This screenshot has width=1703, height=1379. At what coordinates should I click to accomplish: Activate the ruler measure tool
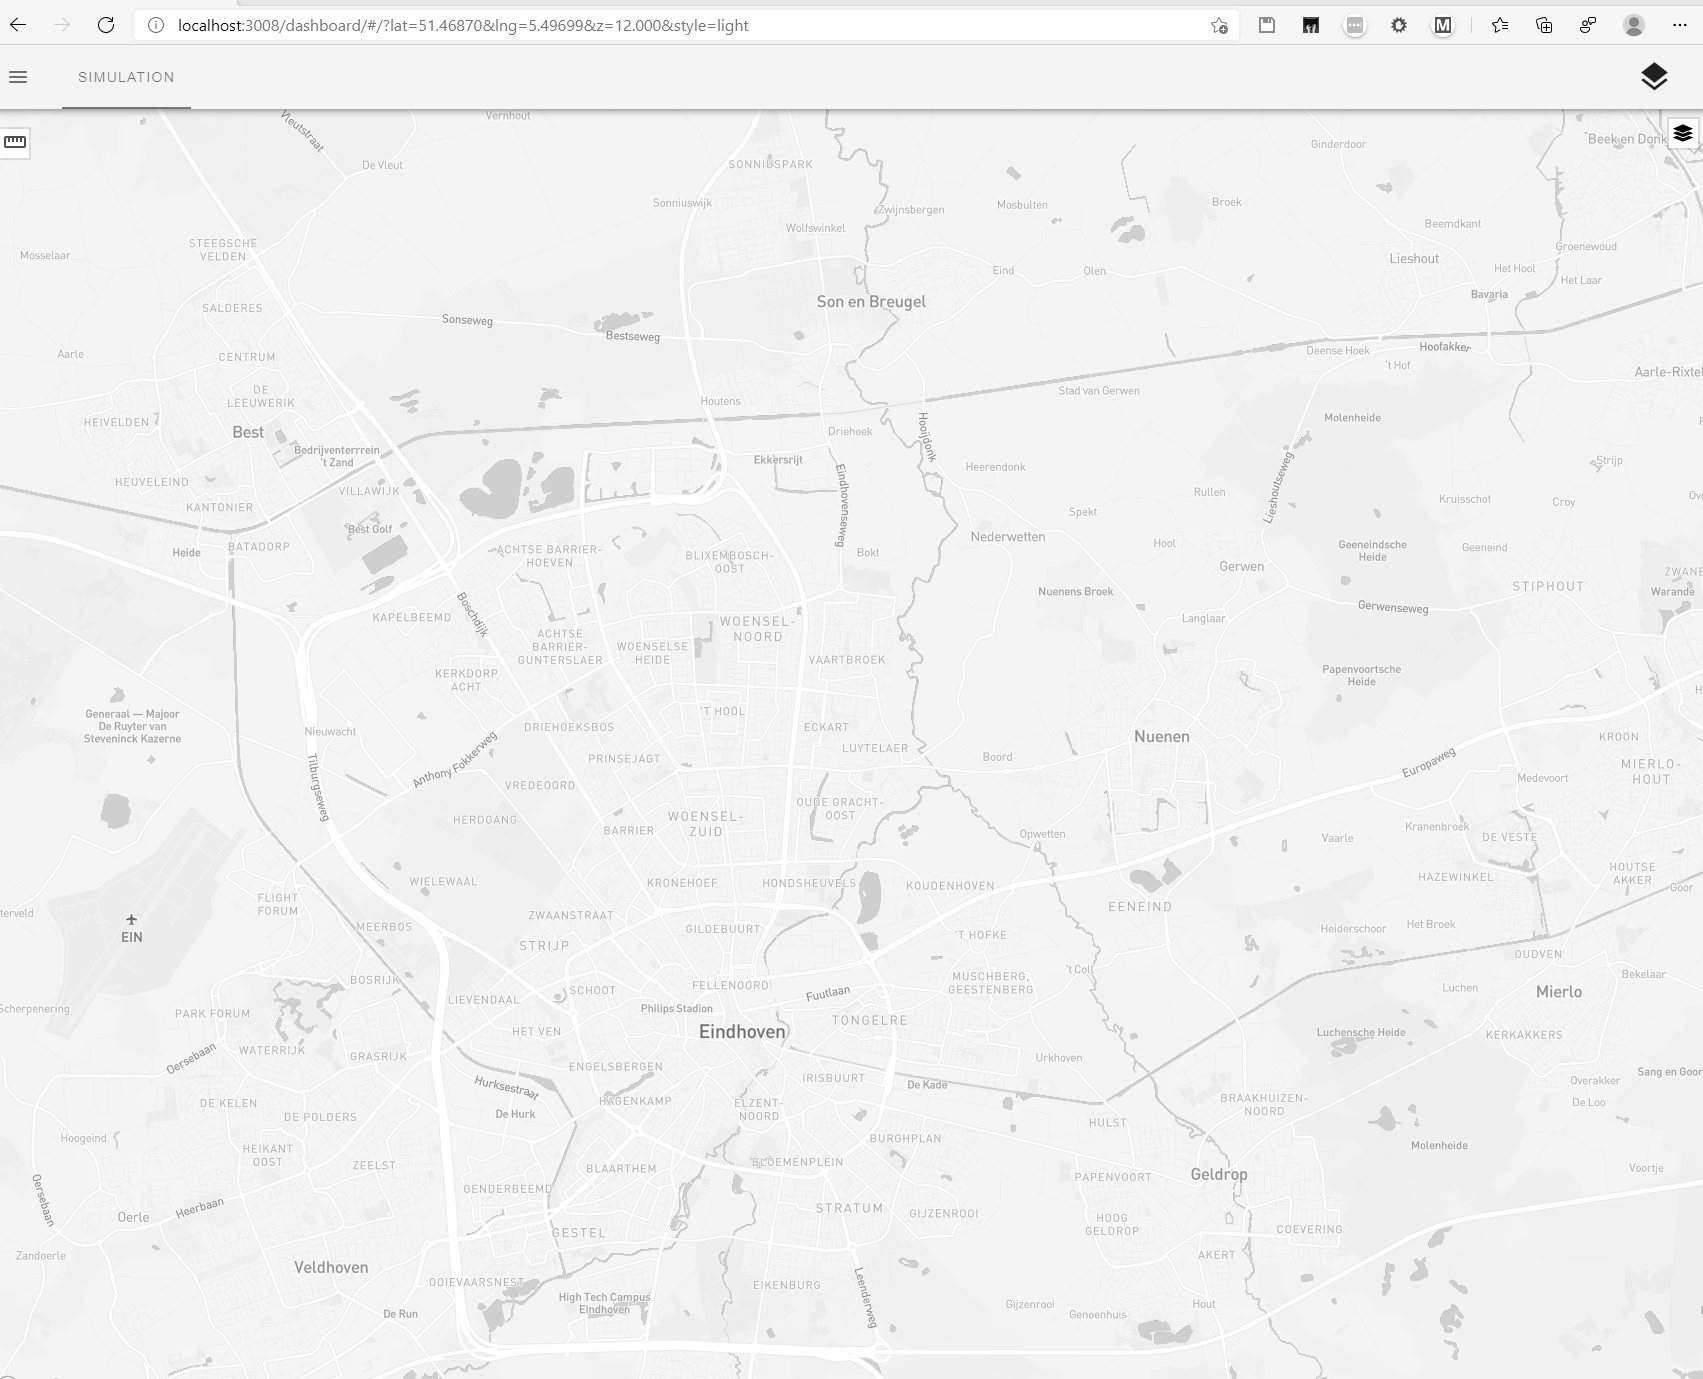15,142
